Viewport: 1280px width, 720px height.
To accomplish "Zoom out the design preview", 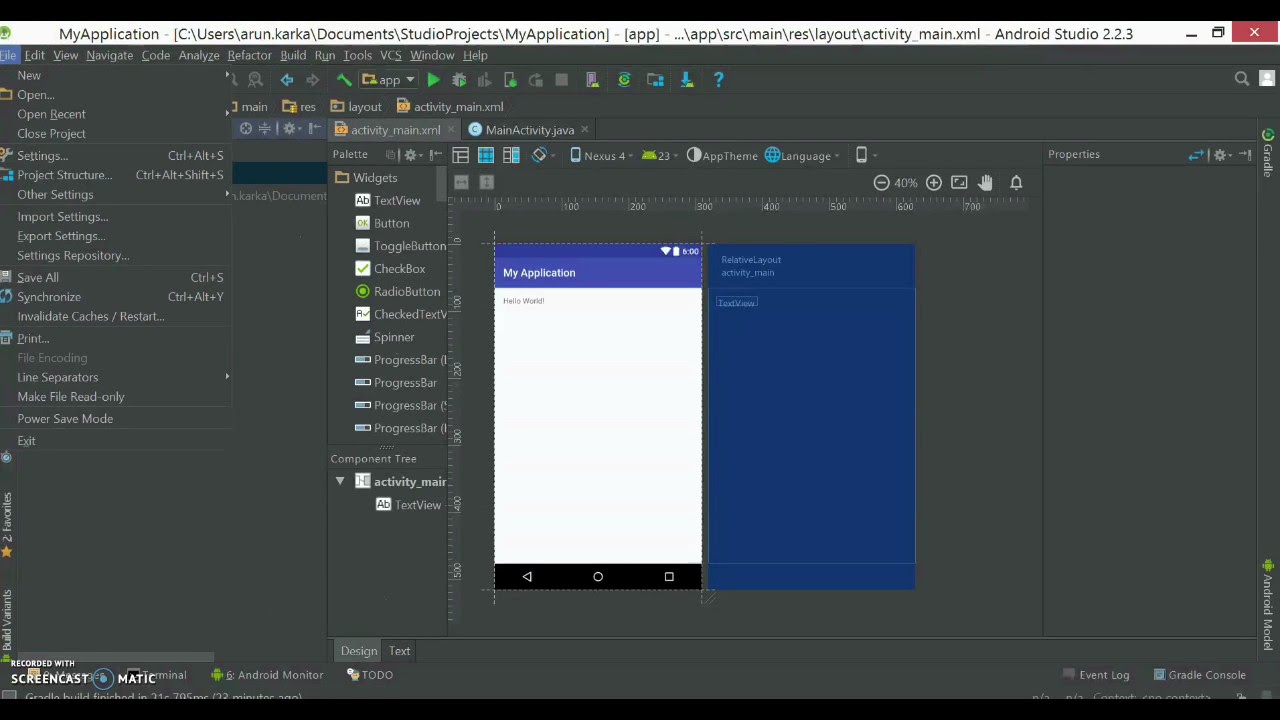I will click(881, 182).
